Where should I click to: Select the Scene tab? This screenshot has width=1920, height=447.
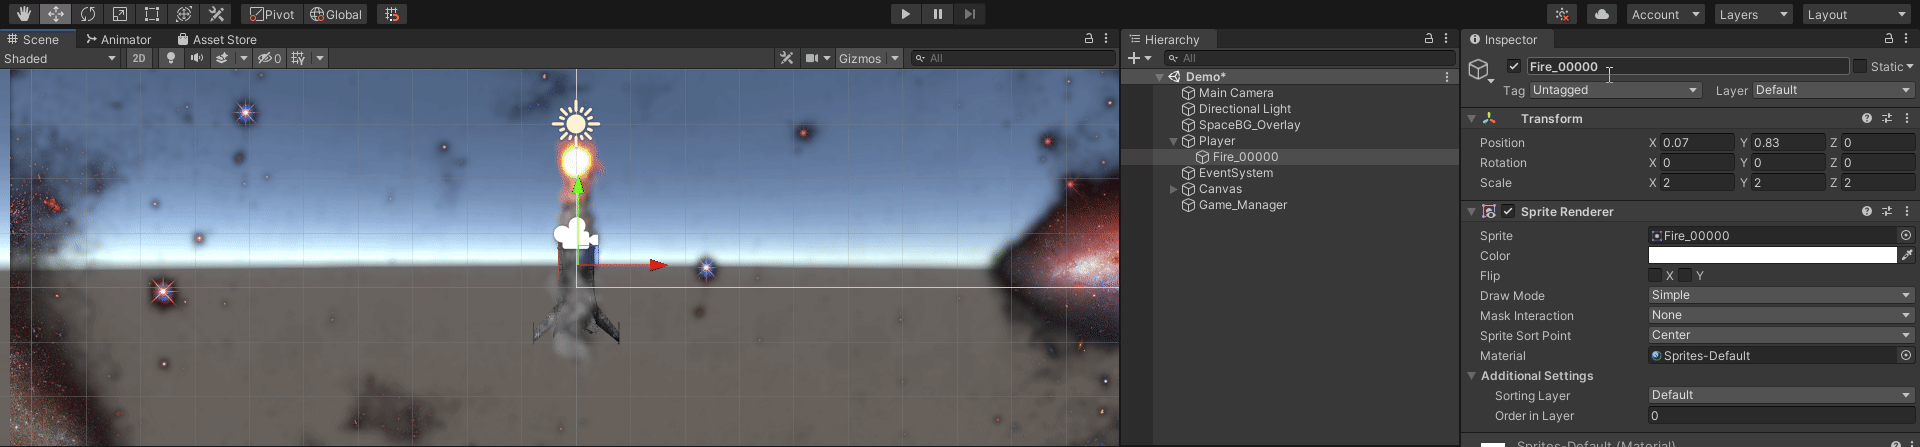click(x=33, y=39)
